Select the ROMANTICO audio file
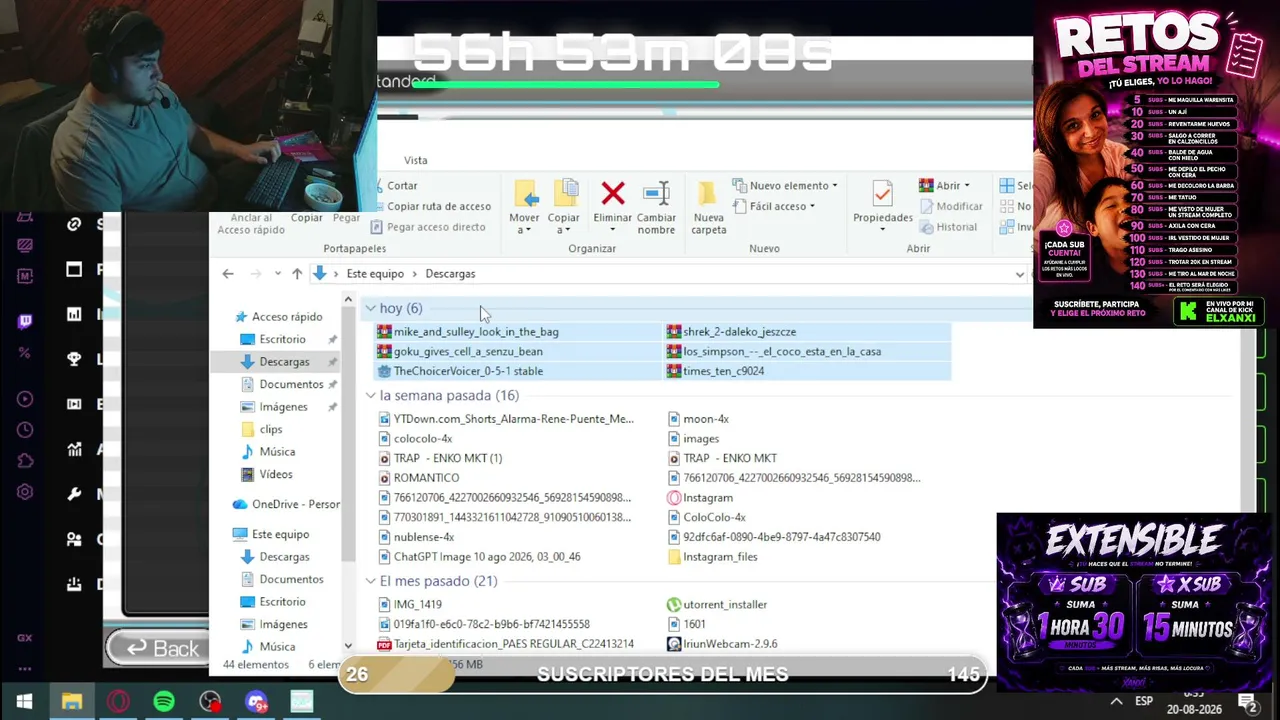This screenshot has height=720, width=1280. [418, 478]
